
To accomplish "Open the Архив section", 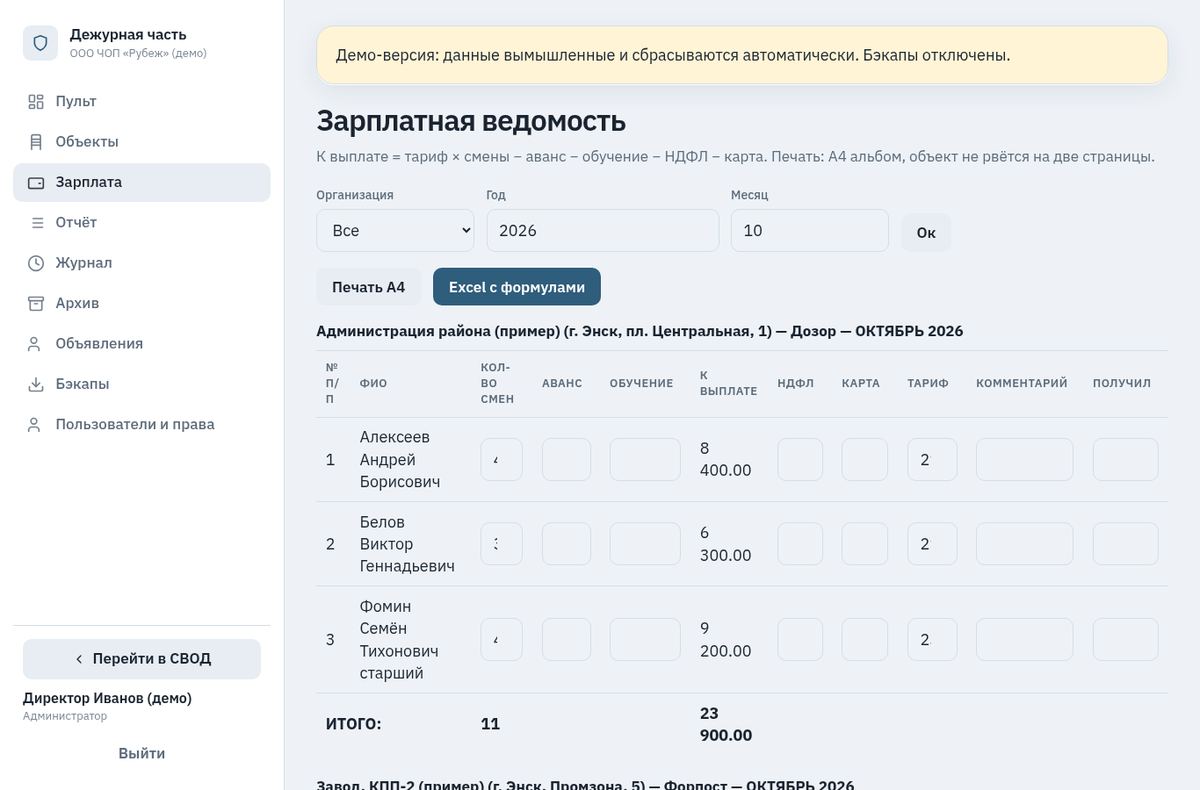I will [x=142, y=303].
